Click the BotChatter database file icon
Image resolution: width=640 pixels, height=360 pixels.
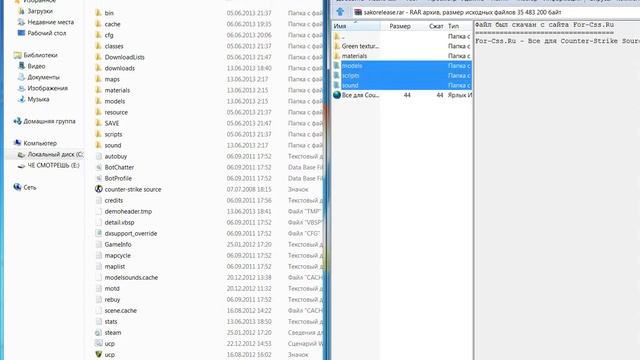click(98, 167)
